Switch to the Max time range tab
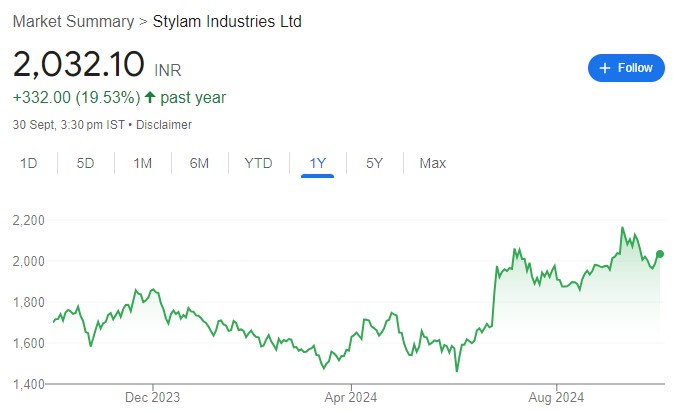The width and height of the screenshot is (676, 411). click(432, 163)
